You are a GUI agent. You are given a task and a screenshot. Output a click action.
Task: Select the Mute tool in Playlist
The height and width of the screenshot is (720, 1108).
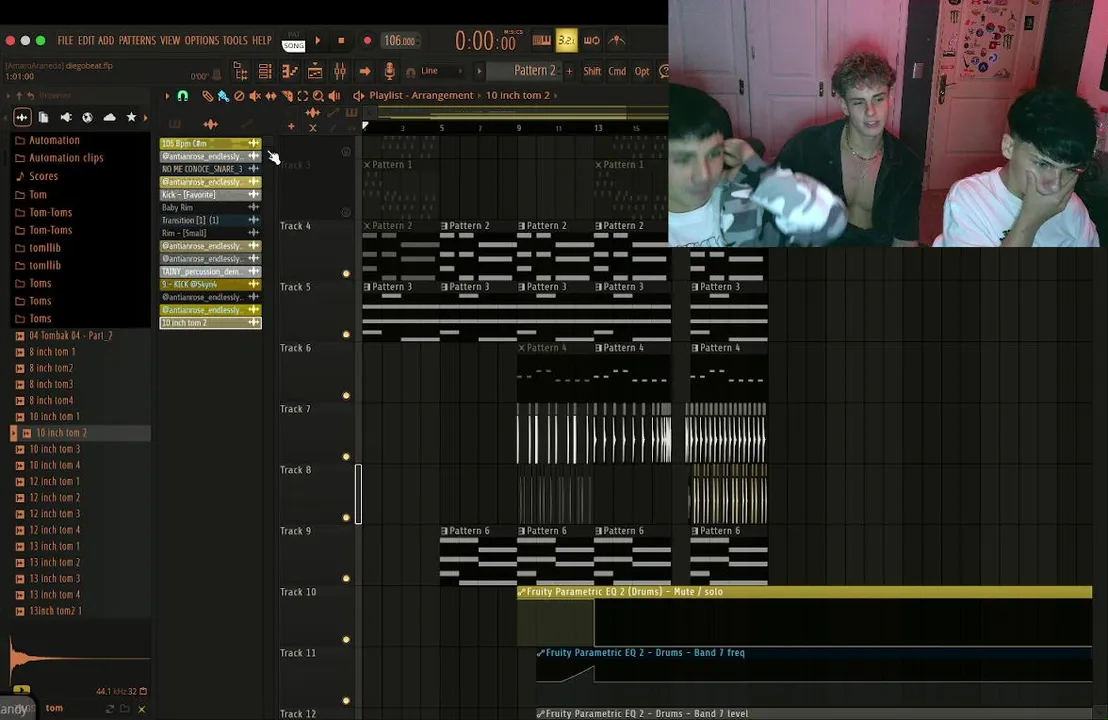click(255, 95)
